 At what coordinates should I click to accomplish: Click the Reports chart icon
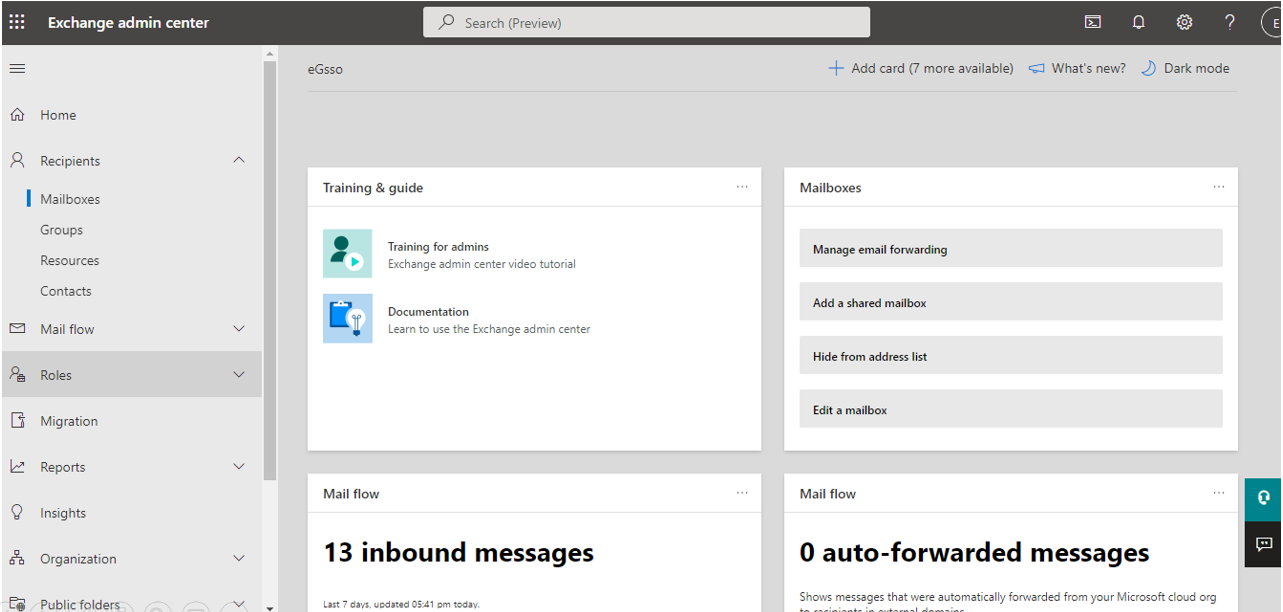click(17, 466)
